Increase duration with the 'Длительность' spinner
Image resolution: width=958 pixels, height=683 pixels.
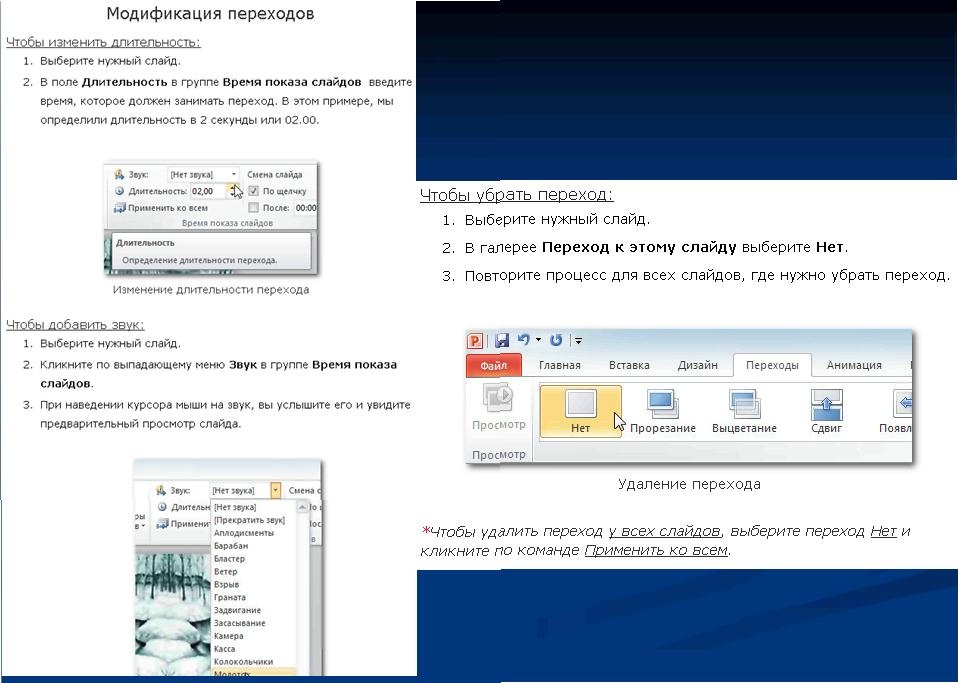[x=233, y=187]
